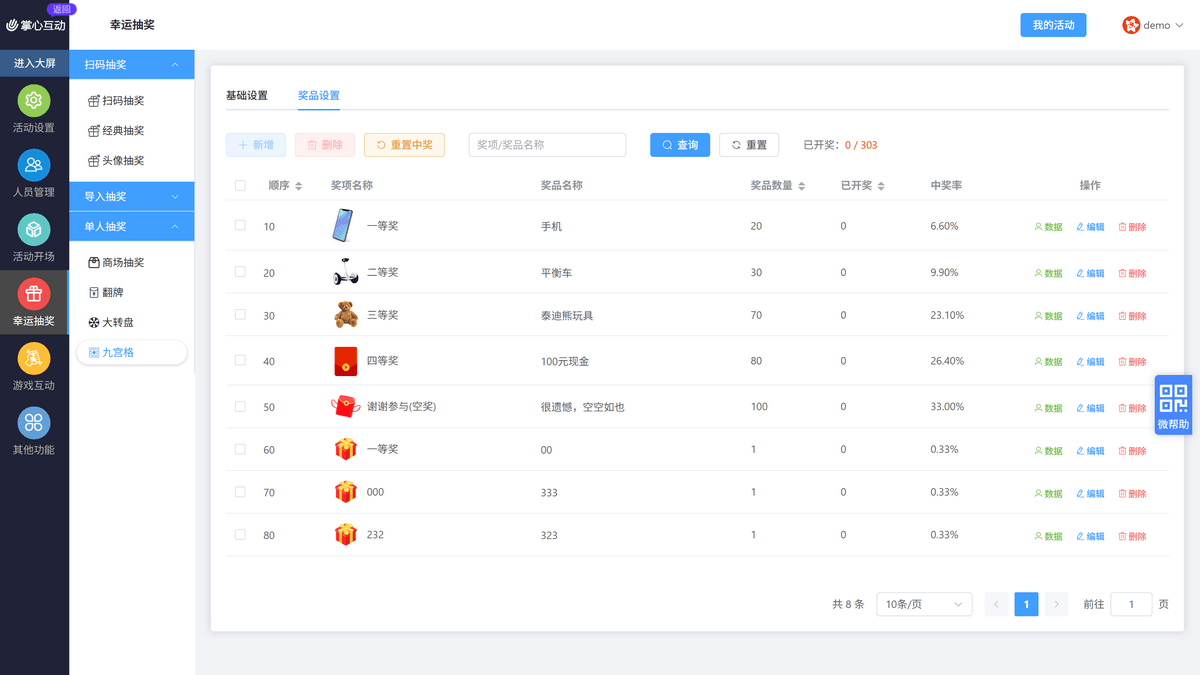Sort by 已开奖 column arrows
Image resolution: width=1200 pixels, height=675 pixels.
coord(880,186)
